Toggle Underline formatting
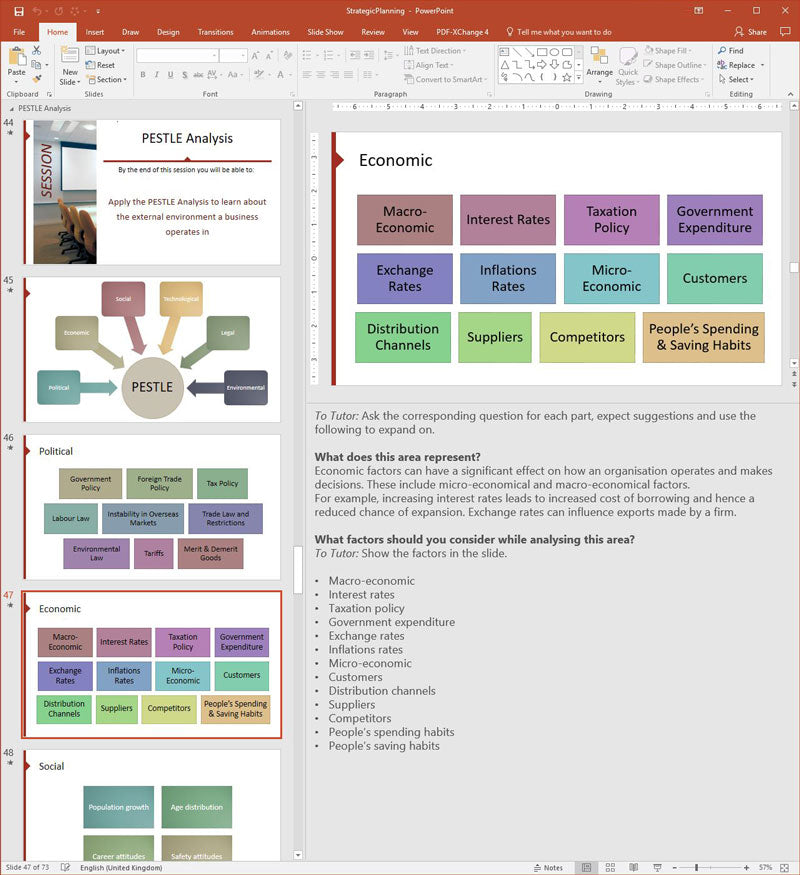Viewport: 800px width, 875px height. tap(170, 74)
